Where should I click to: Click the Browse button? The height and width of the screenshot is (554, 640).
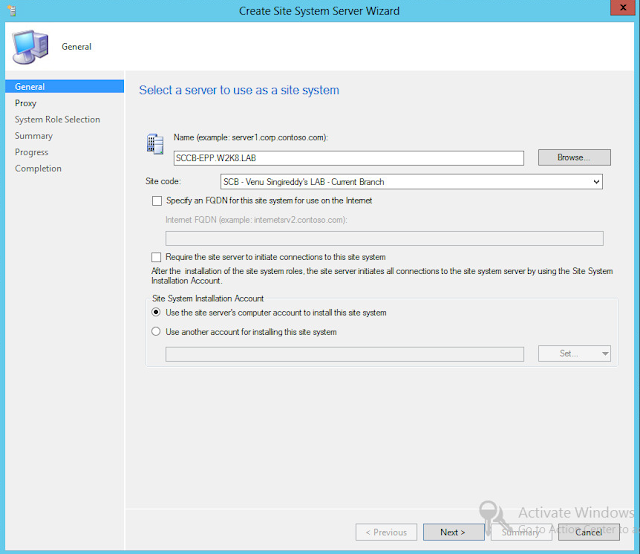[574, 157]
